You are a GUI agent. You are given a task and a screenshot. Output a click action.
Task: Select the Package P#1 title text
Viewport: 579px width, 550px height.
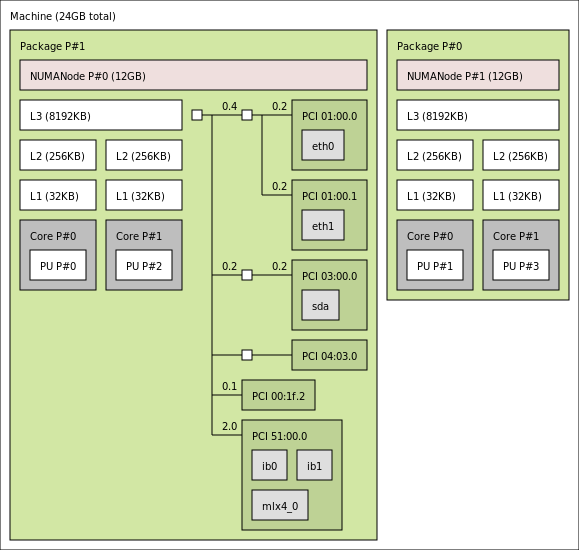pos(52,46)
